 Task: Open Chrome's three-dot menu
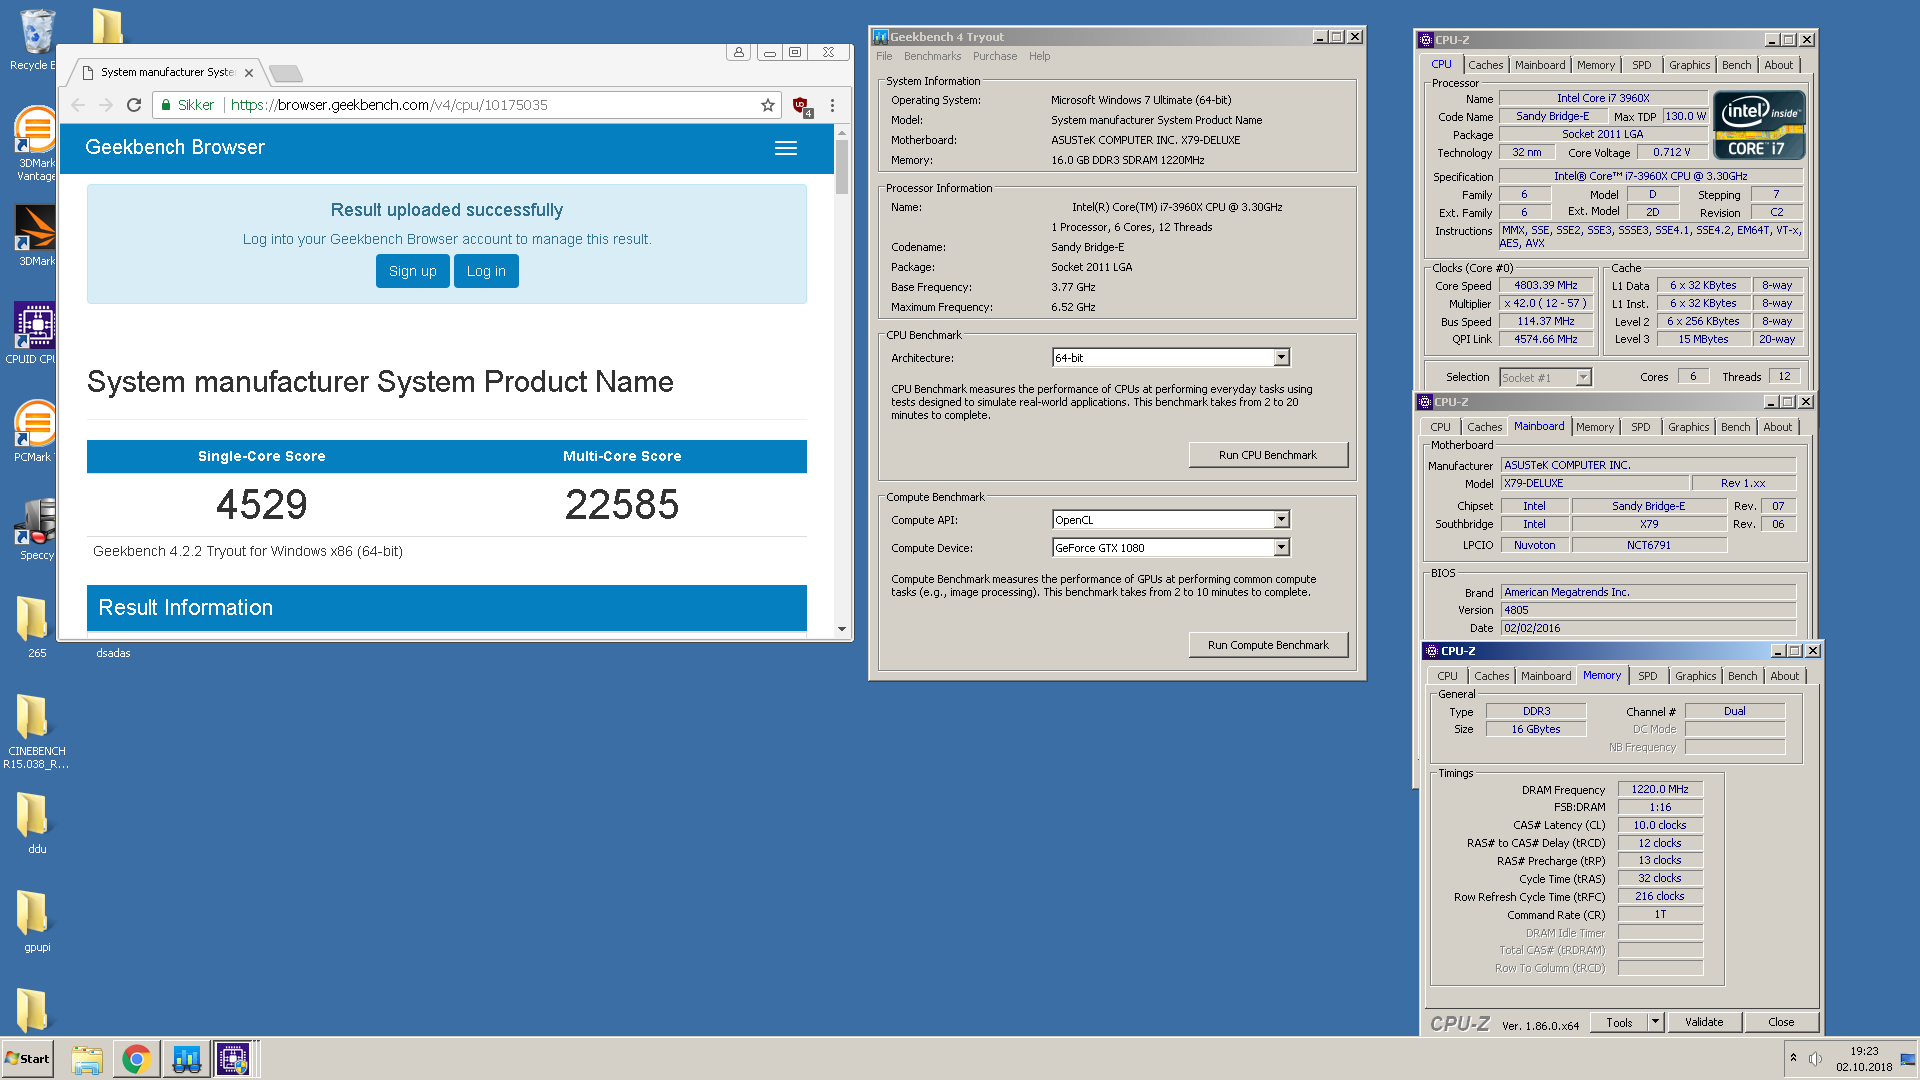coord(832,105)
